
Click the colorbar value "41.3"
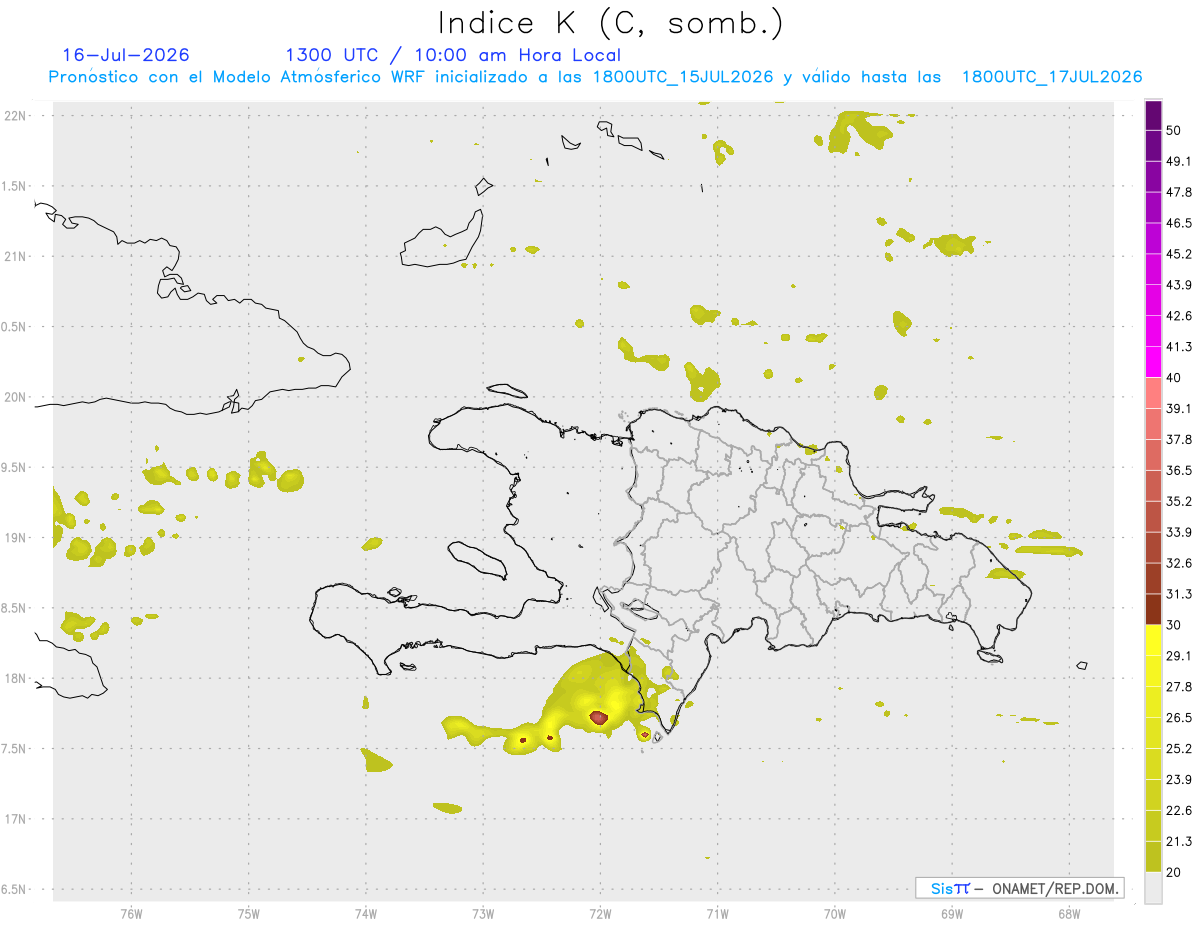click(1179, 347)
